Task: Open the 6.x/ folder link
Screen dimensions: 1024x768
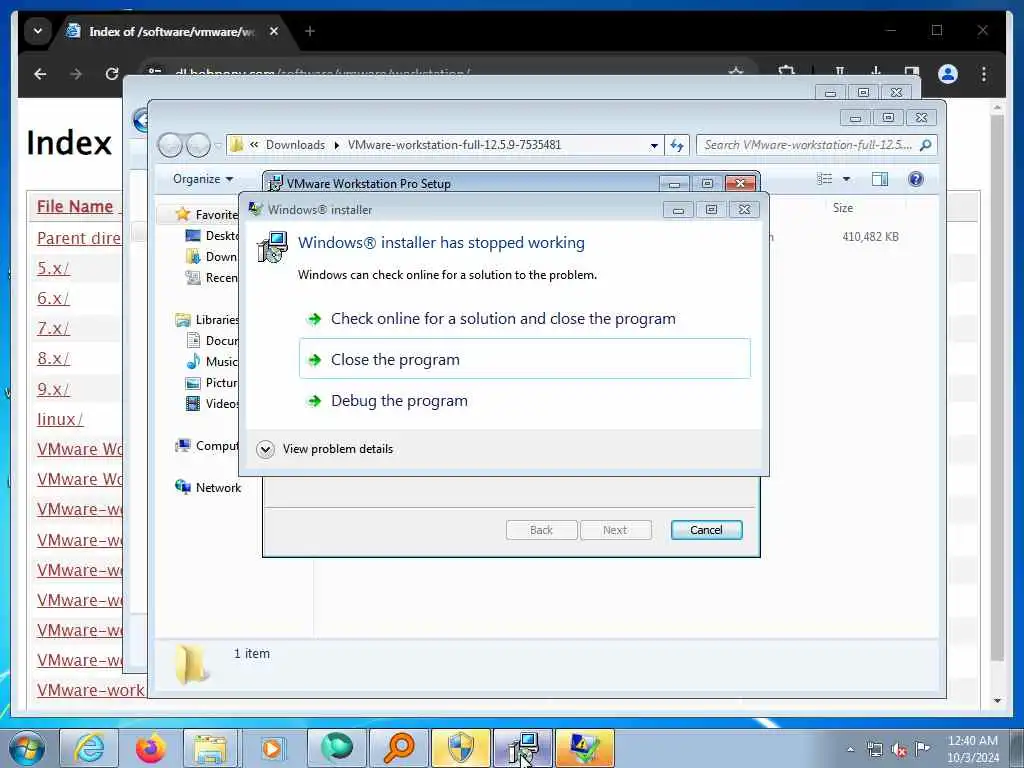Action: coord(54,298)
